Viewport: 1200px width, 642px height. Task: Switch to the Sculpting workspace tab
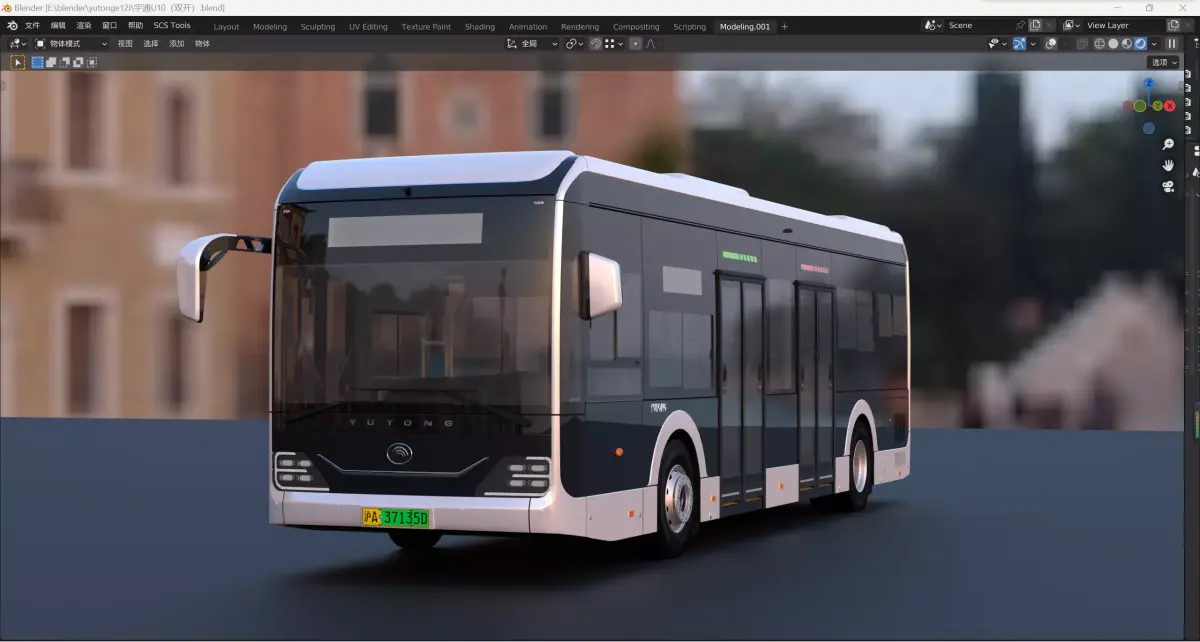pyautogui.click(x=318, y=27)
